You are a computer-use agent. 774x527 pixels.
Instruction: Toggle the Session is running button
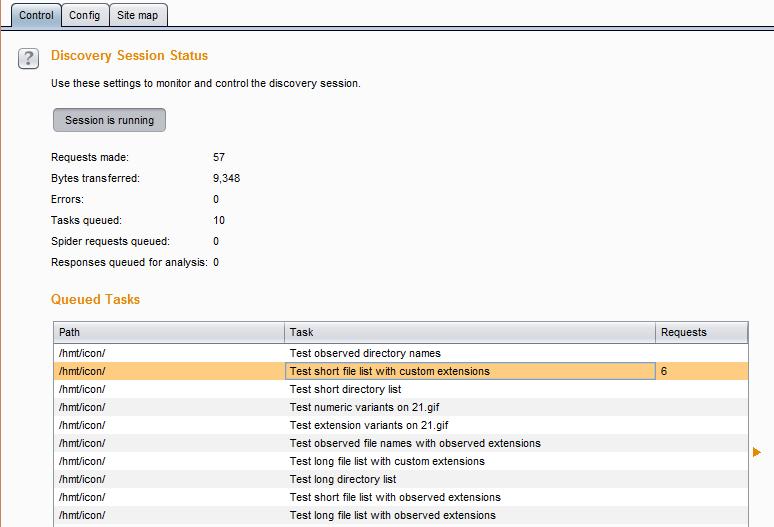[x=109, y=120]
